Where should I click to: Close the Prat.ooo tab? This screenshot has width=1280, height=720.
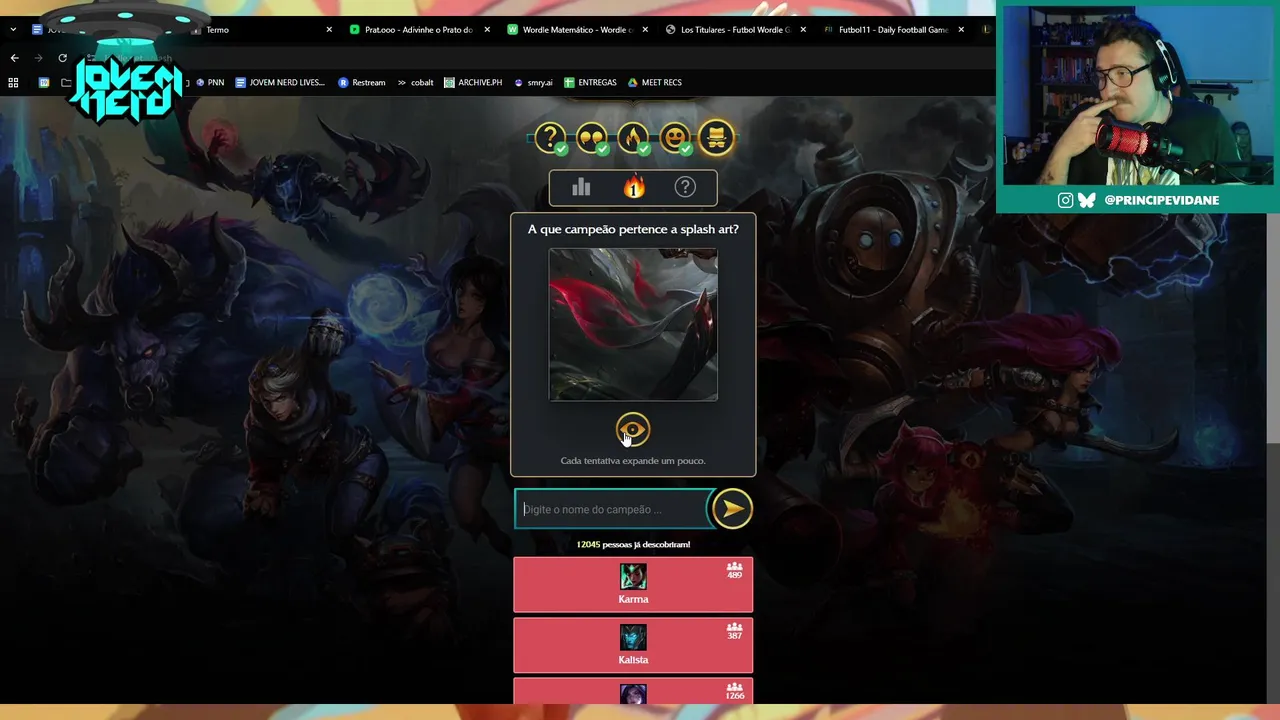tap(487, 30)
